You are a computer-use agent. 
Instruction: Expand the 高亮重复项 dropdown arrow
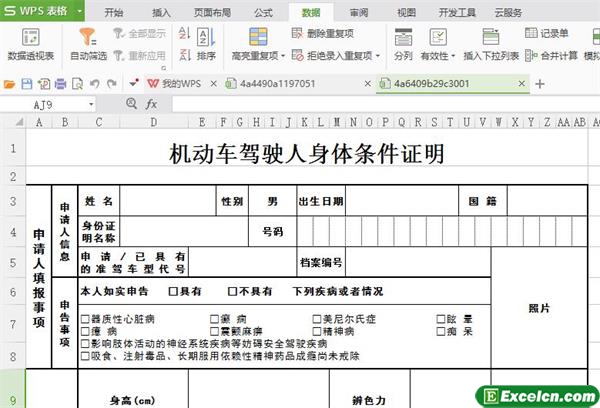coord(283,56)
